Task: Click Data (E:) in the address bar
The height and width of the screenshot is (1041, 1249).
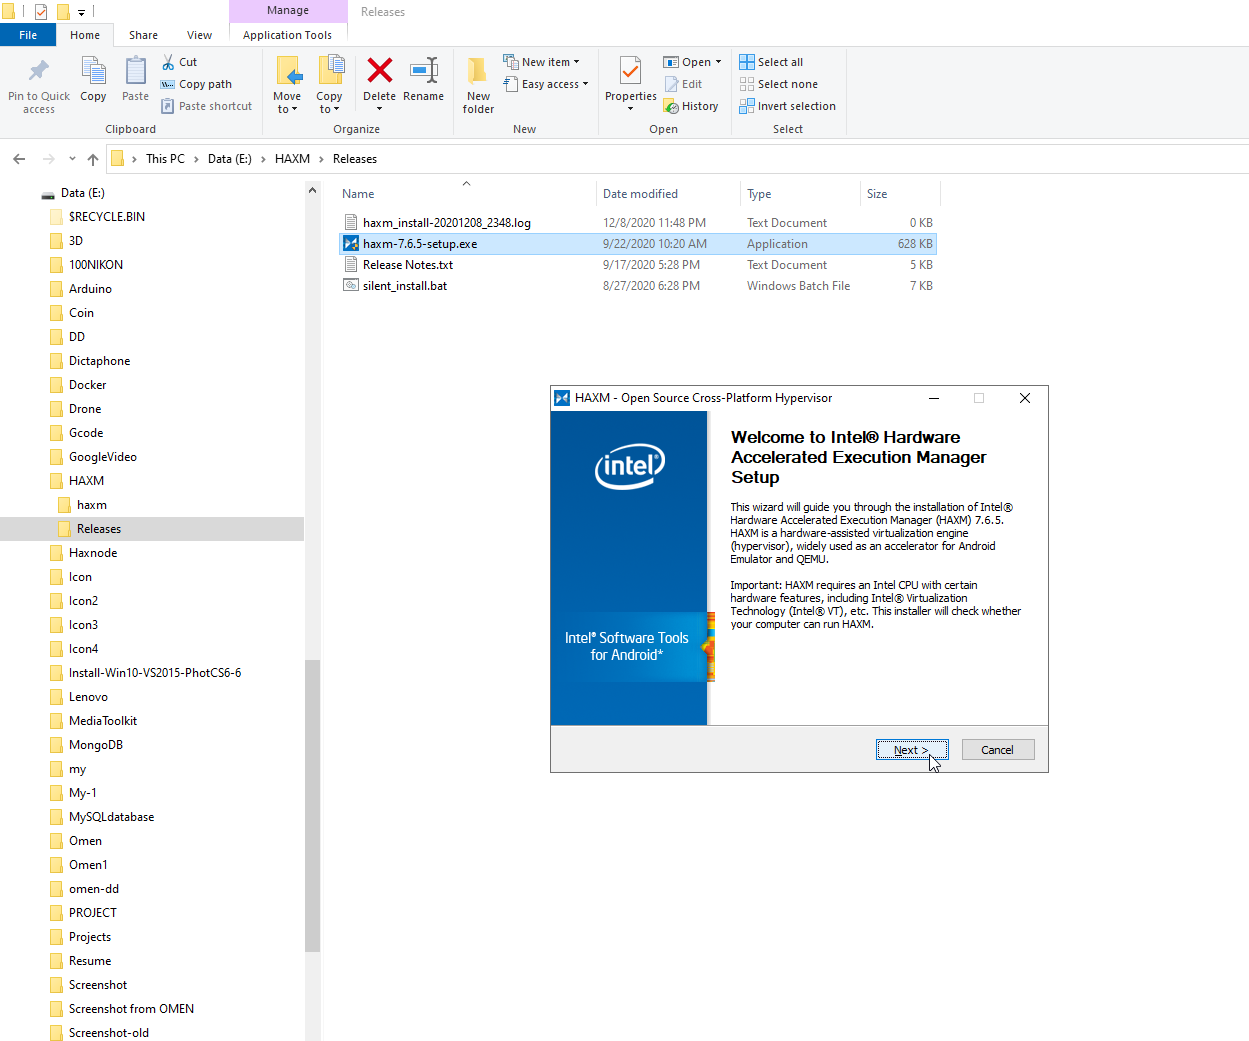Action: pos(230,159)
